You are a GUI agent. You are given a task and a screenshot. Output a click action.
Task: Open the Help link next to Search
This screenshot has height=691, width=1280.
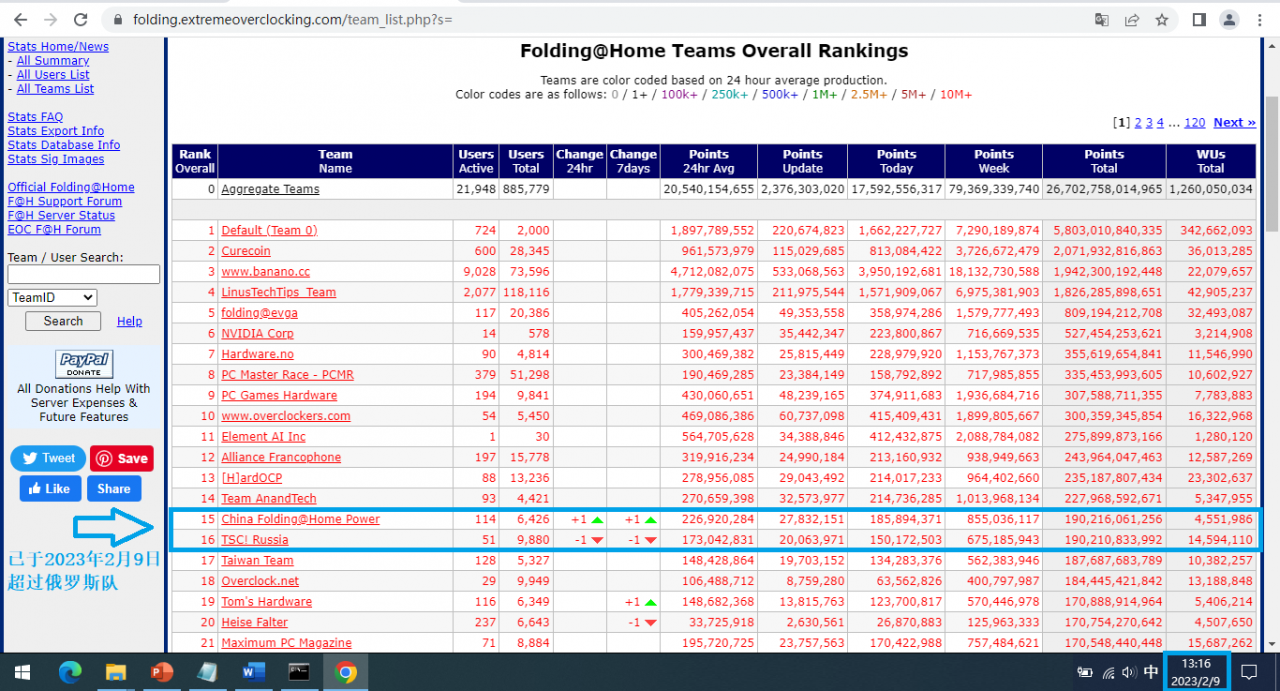point(130,321)
